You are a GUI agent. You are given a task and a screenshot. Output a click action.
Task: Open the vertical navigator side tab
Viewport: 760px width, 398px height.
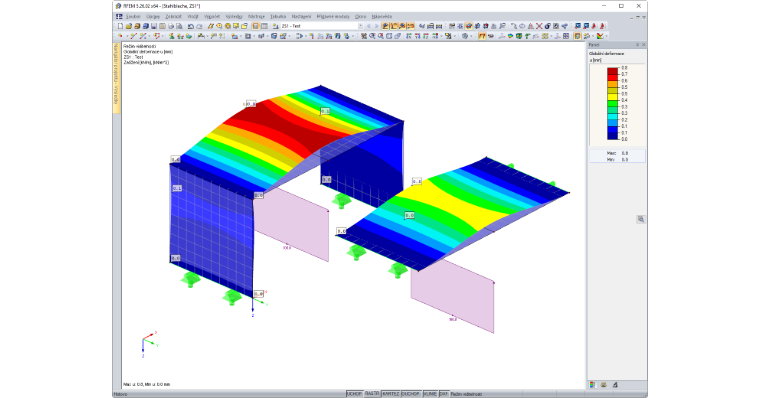pos(116,78)
